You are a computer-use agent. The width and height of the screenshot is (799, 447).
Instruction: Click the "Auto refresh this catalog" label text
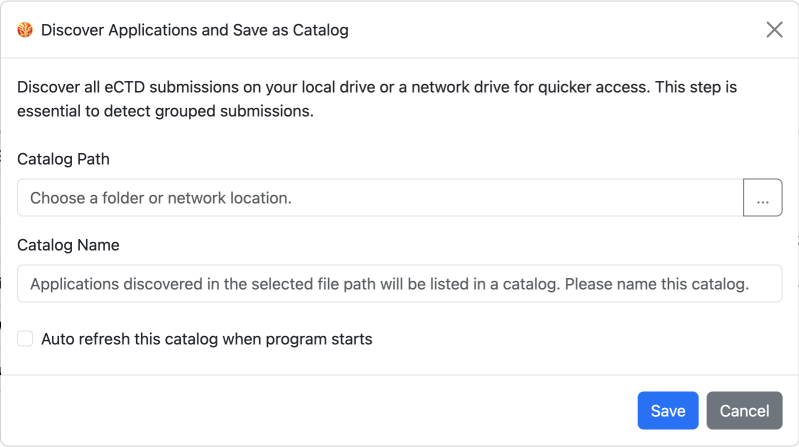206,339
